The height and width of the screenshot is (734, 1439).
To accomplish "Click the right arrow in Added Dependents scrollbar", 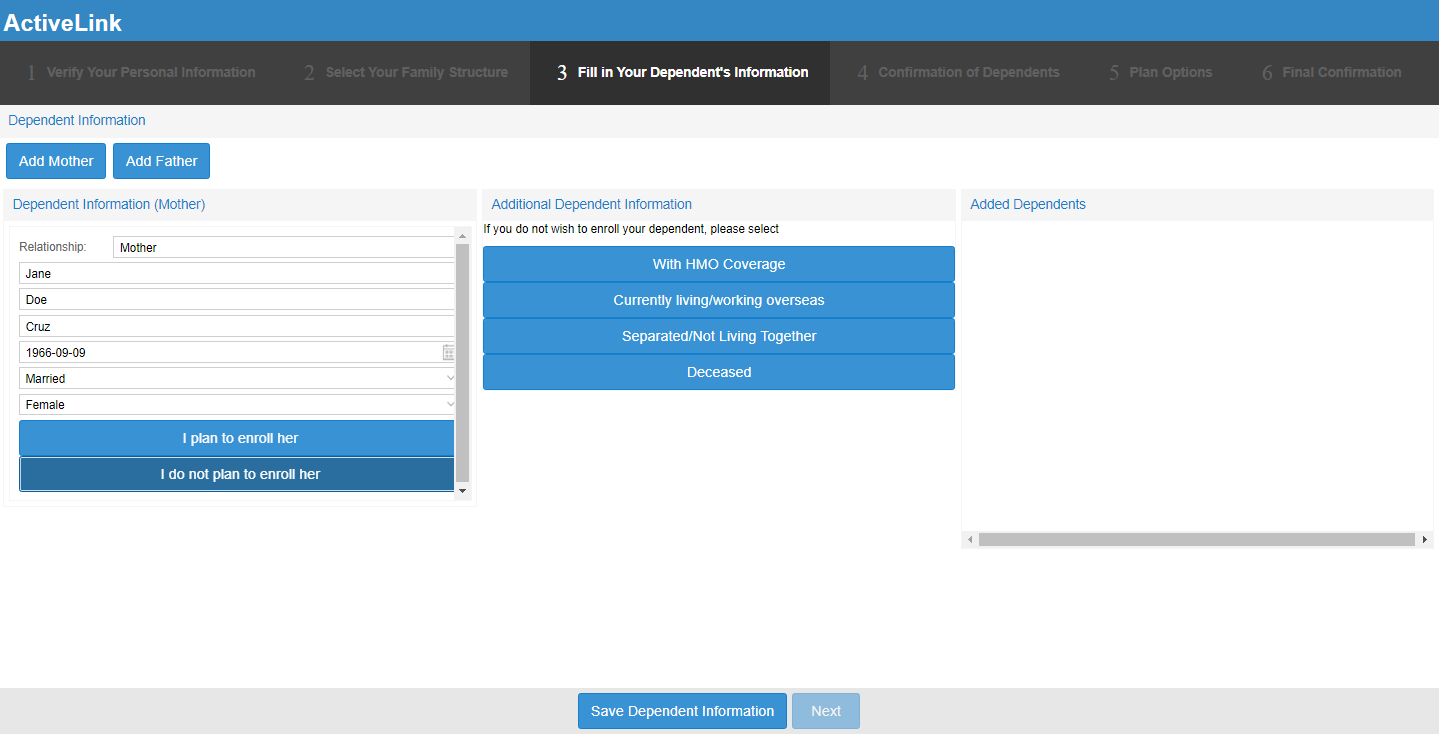I will [x=1424, y=540].
